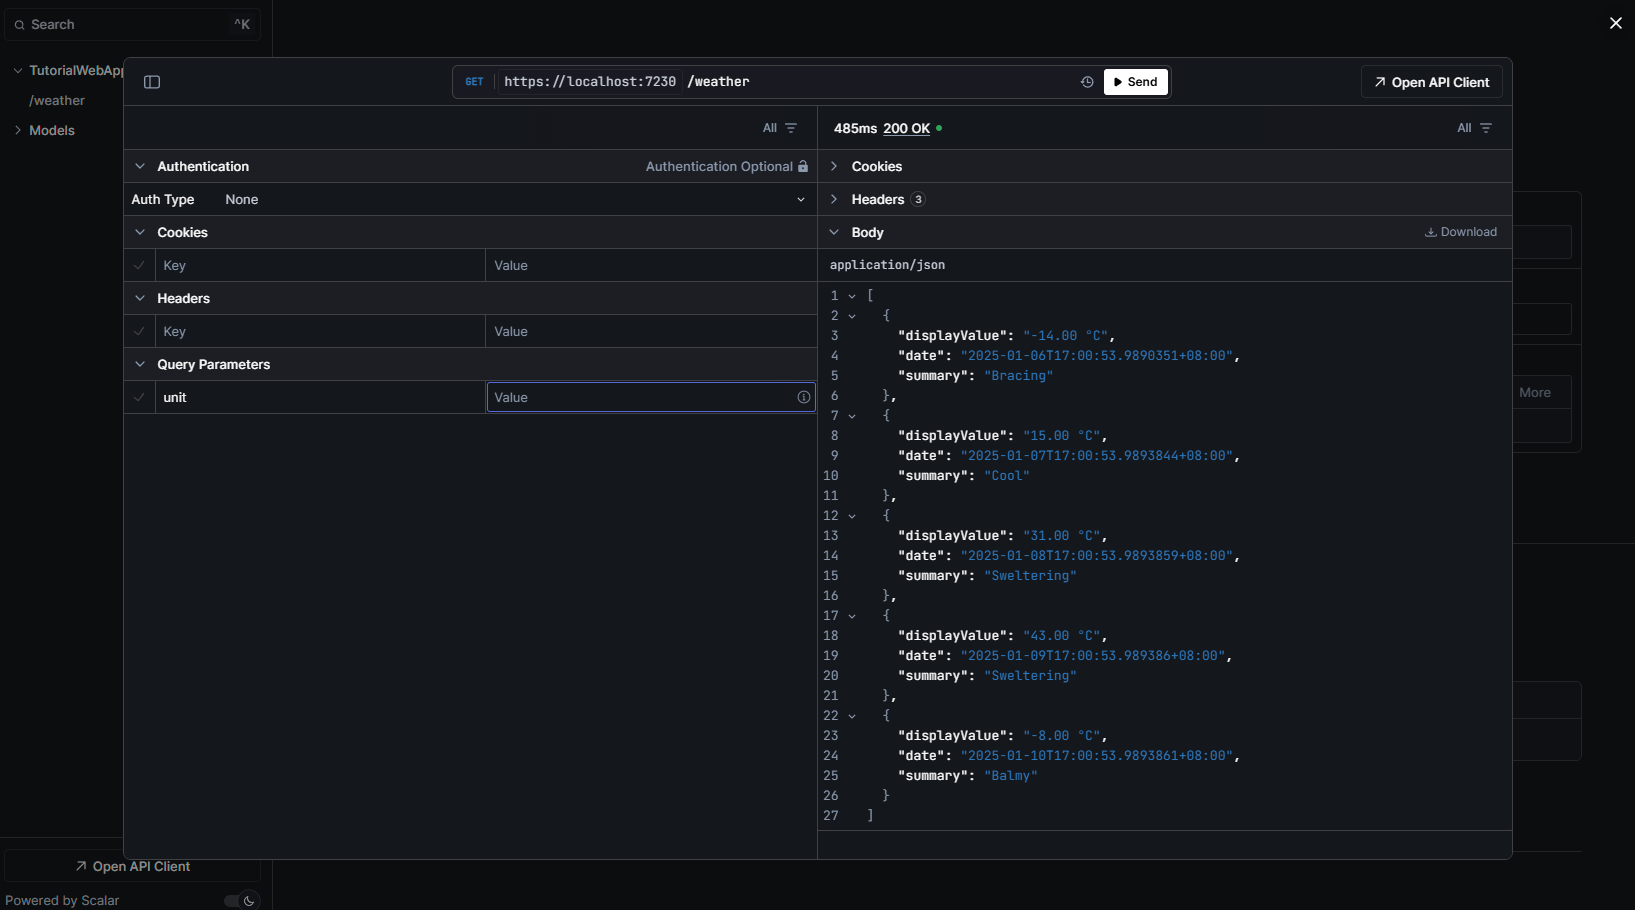Image resolution: width=1635 pixels, height=910 pixels.
Task: Click the Open API Client button in header
Action: [1431, 82]
